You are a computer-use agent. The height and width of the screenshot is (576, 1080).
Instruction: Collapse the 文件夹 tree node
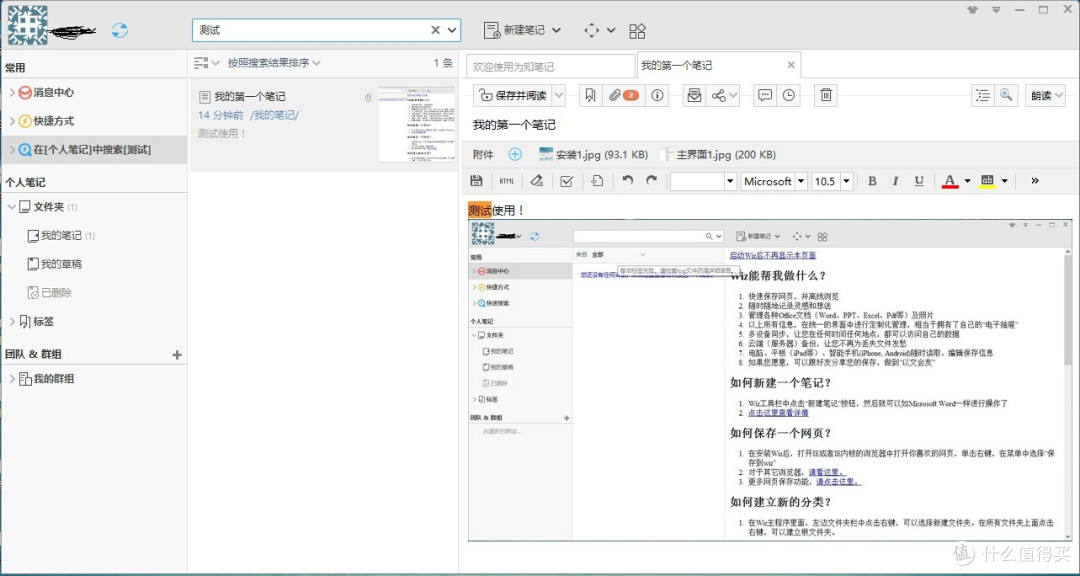click(12, 207)
